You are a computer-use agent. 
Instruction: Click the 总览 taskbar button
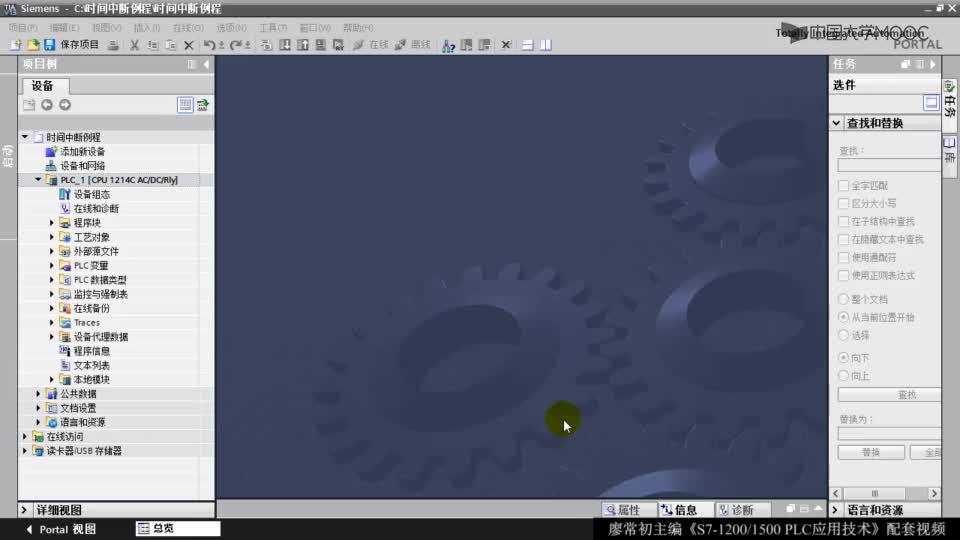point(178,528)
